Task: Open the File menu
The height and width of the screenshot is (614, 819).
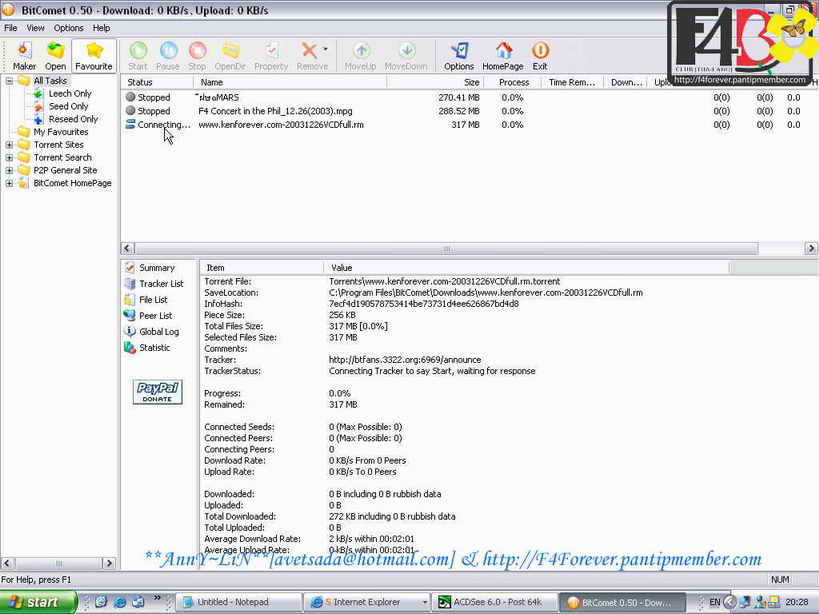Action: [x=10, y=28]
